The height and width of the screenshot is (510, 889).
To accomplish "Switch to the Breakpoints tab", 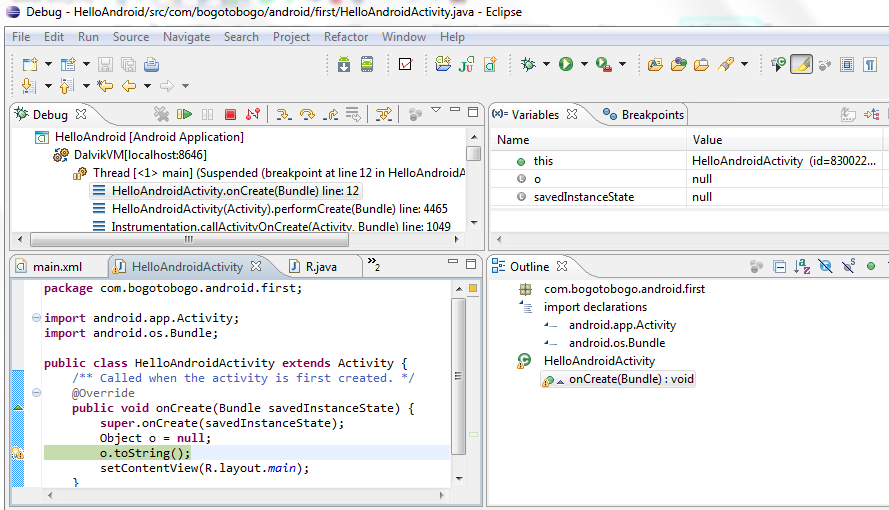I will [643, 114].
